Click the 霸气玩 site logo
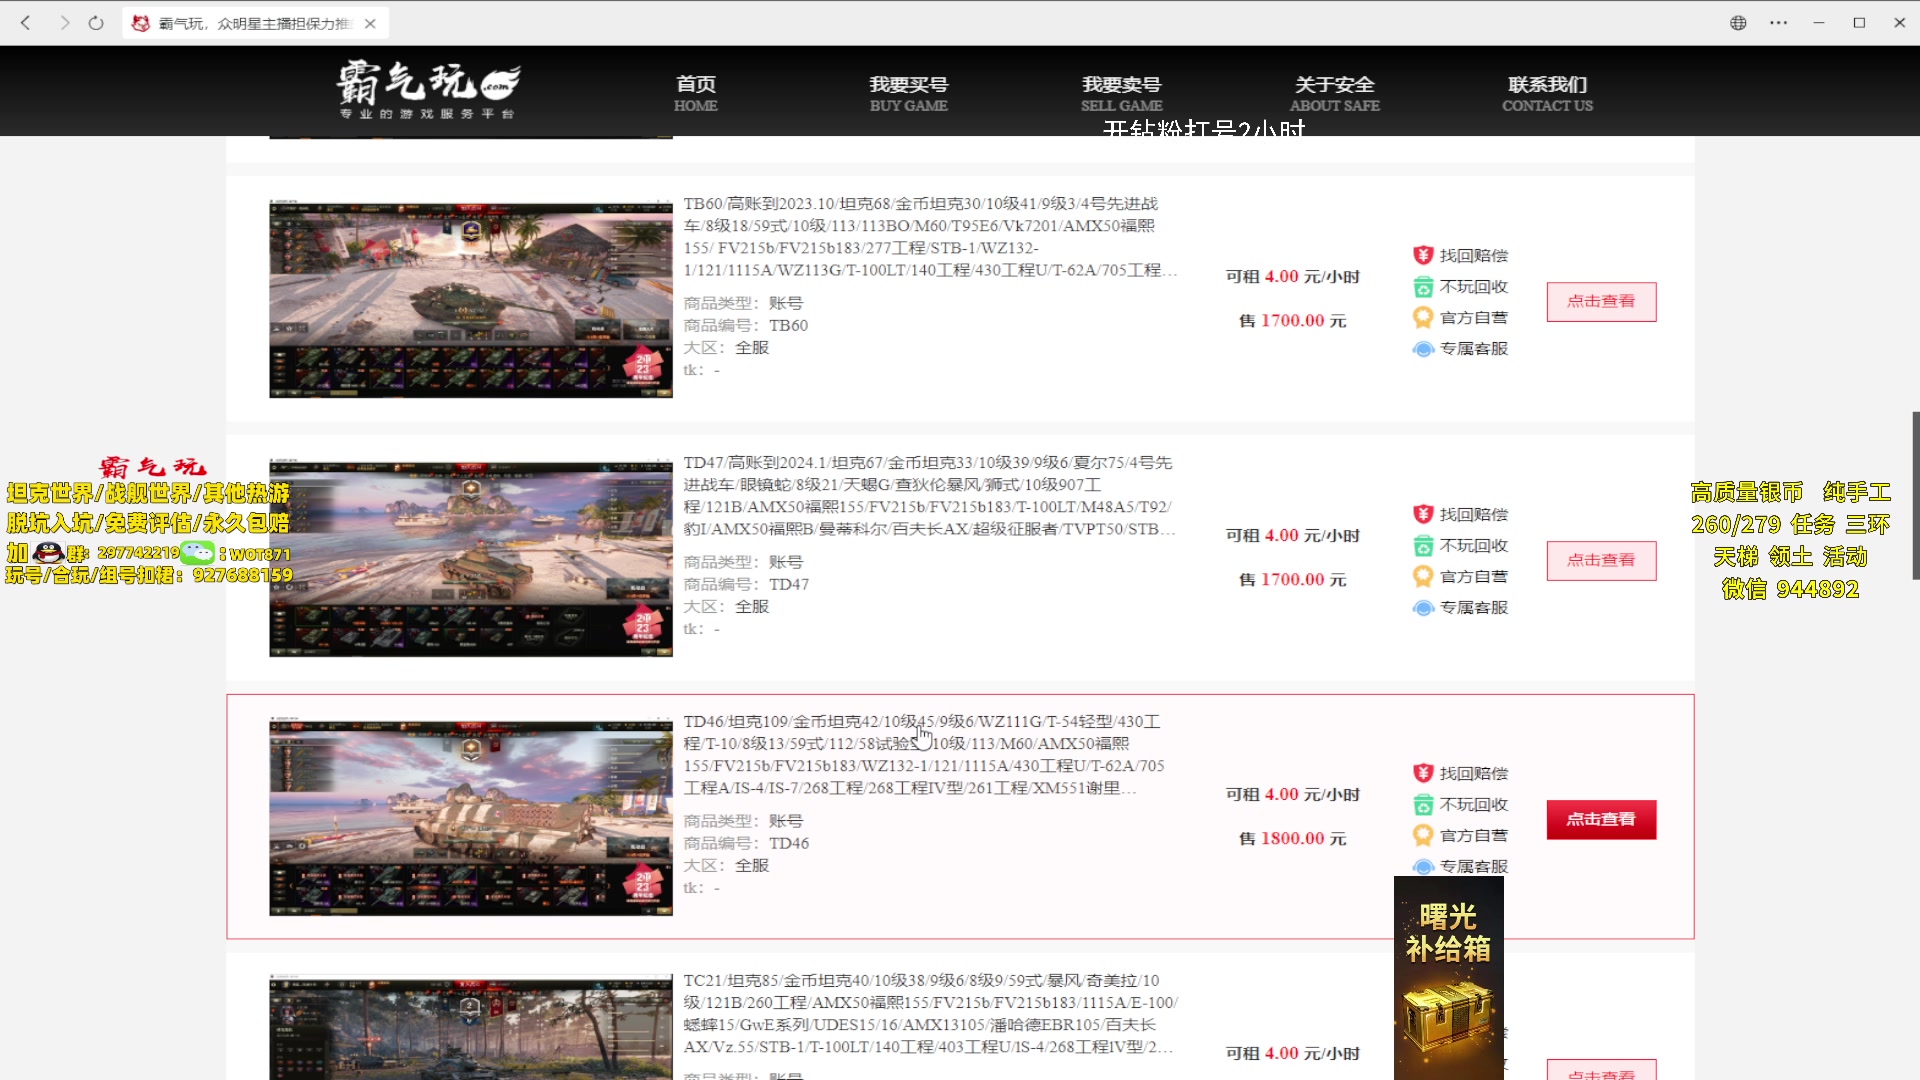Image resolution: width=1920 pixels, height=1080 pixels. pos(428,90)
